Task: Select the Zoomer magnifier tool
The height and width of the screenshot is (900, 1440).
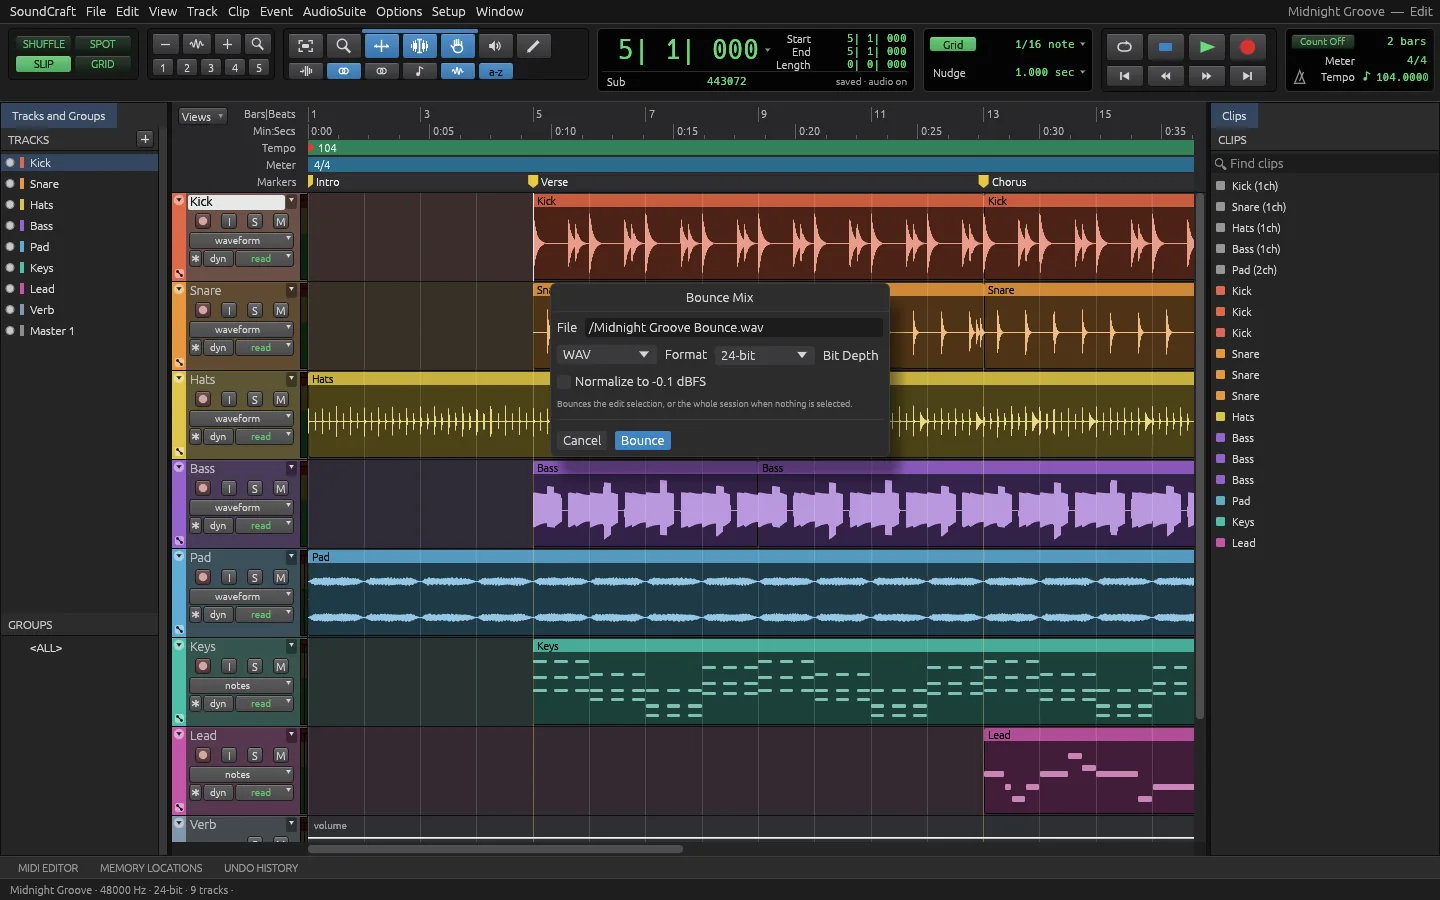Action: pos(343,46)
